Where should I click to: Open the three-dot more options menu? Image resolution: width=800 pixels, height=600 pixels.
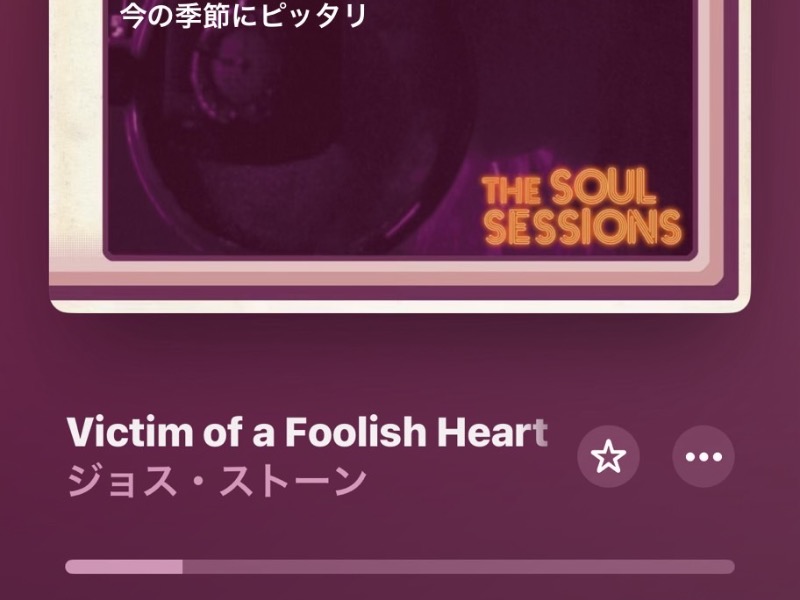(704, 456)
